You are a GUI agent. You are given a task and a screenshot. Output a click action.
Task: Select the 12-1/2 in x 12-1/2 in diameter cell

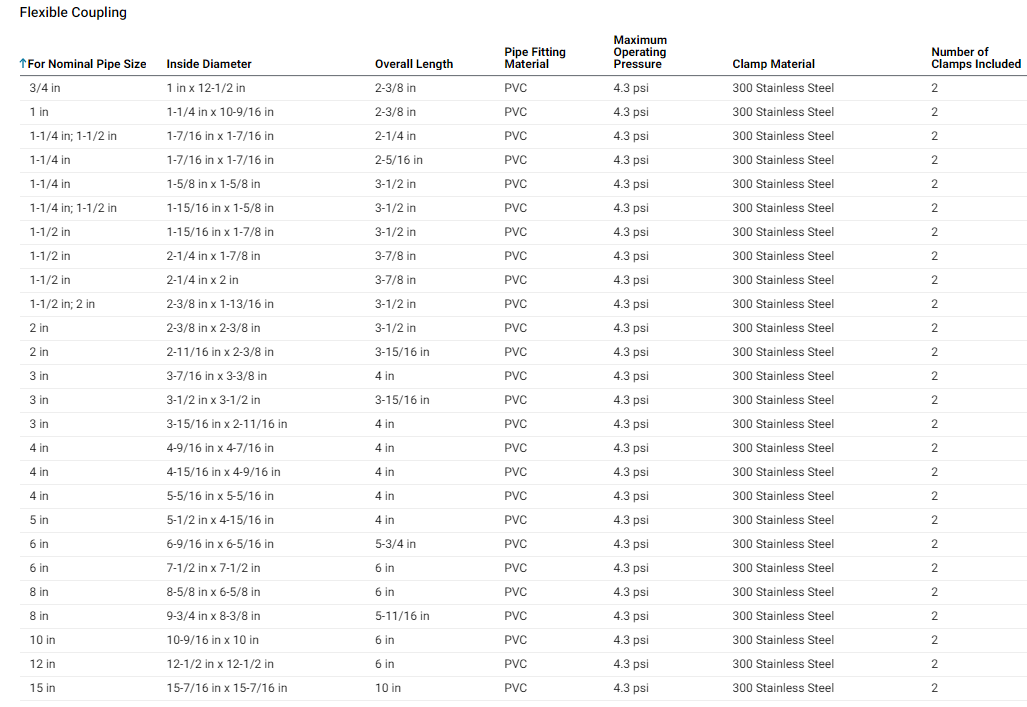pos(220,664)
